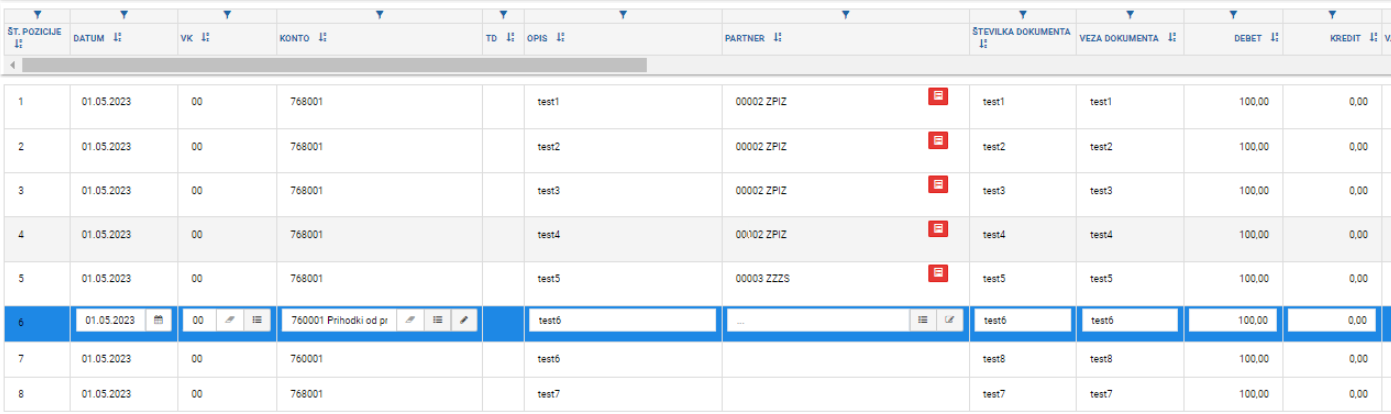Open filter funnel above Številka dokumenta column
The width and height of the screenshot is (1391, 414).
pos(1023,14)
